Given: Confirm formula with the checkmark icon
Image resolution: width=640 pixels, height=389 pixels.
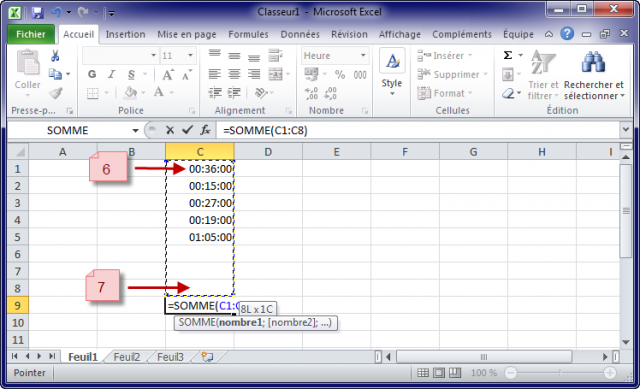Looking at the screenshot, I should 187,130.
